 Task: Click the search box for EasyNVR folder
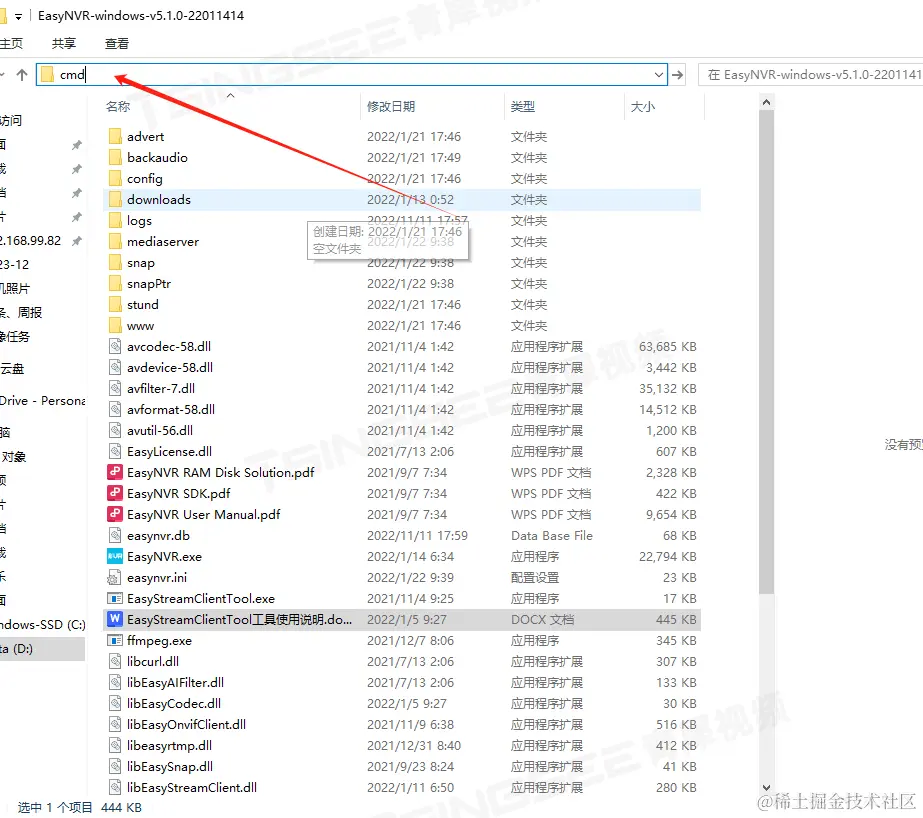(811, 75)
